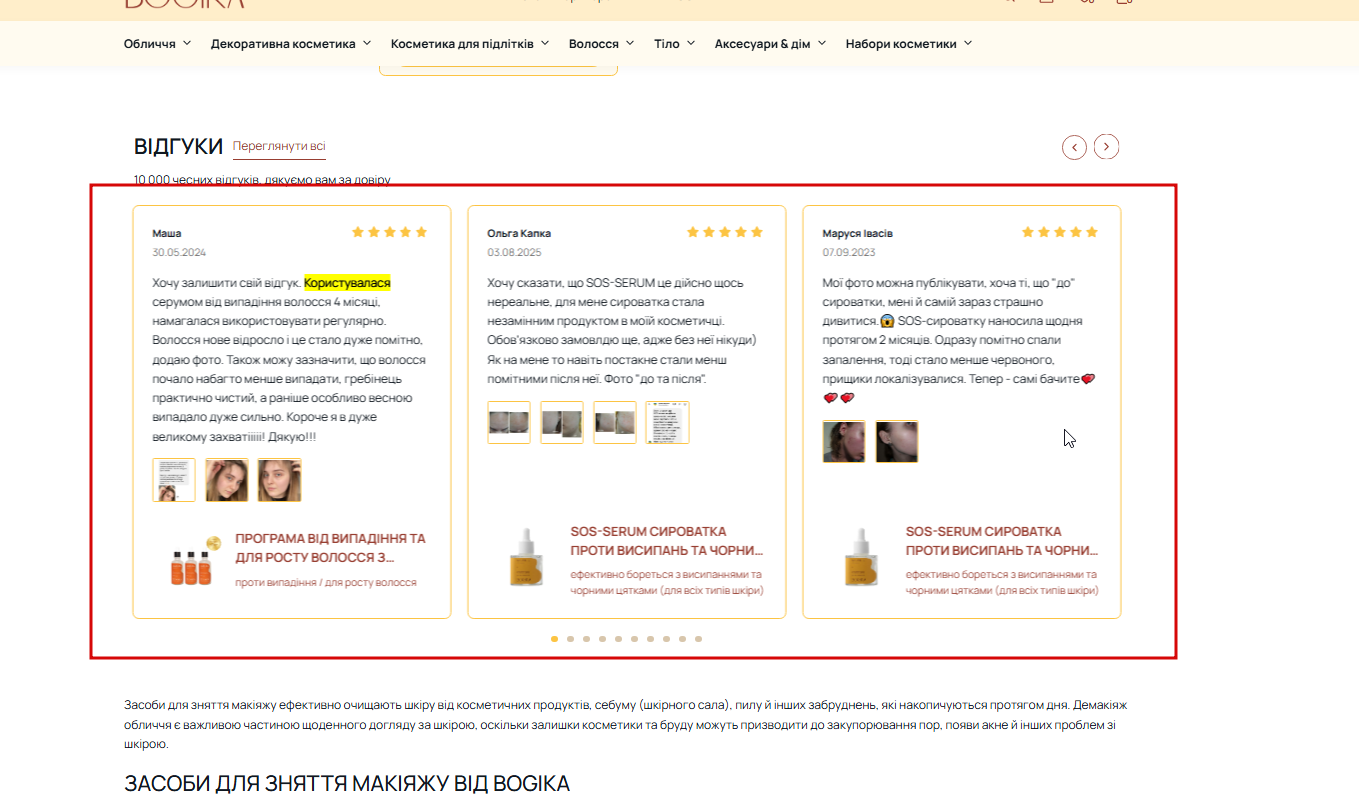Follow the Переглянути всі reviews link
The height and width of the screenshot is (800, 1359).
click(x=279, y=146)
